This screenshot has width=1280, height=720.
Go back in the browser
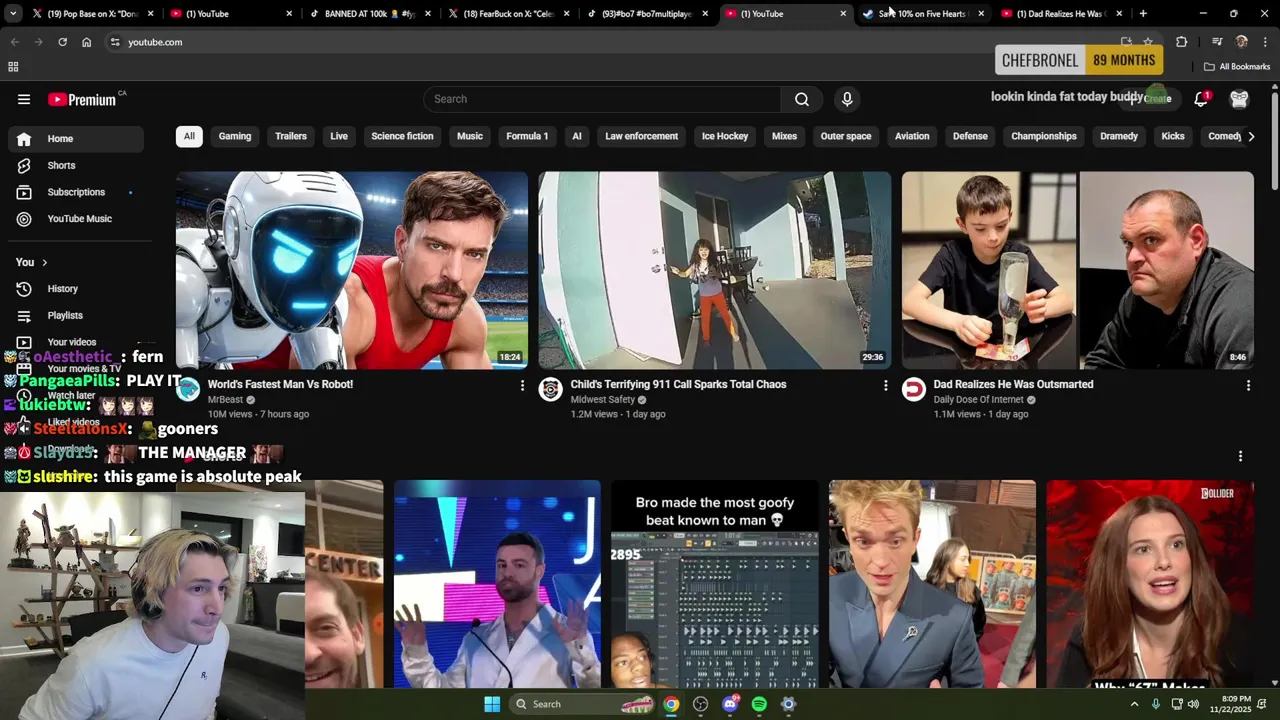14,42
